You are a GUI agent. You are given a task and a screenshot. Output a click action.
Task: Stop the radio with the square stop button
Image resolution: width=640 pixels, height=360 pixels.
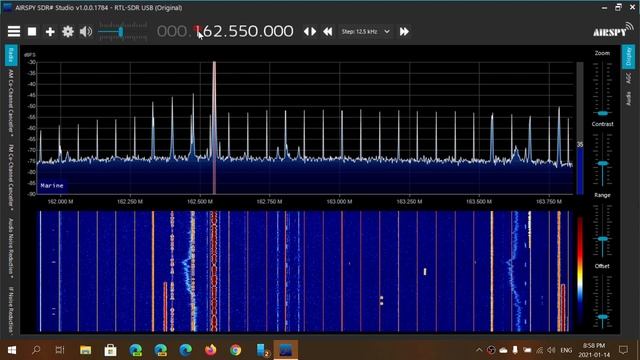pyautogui.click(x=32, y=31)
